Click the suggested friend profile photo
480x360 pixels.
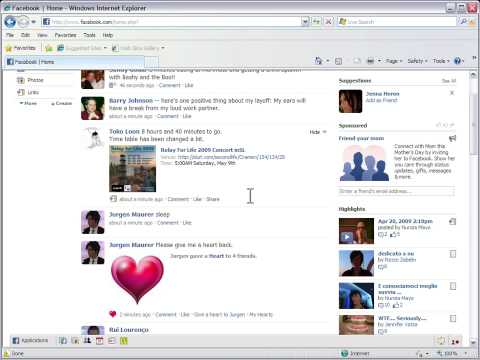tap(350, 101)
